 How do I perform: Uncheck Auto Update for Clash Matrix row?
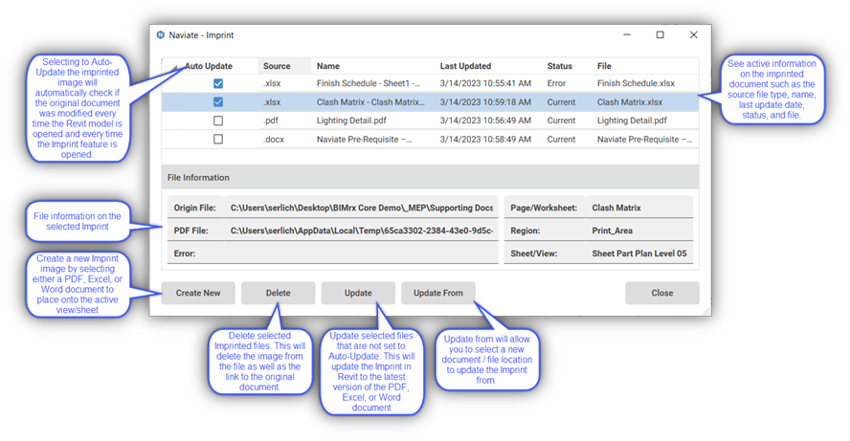pyautogui.click(x=218, y=102)
